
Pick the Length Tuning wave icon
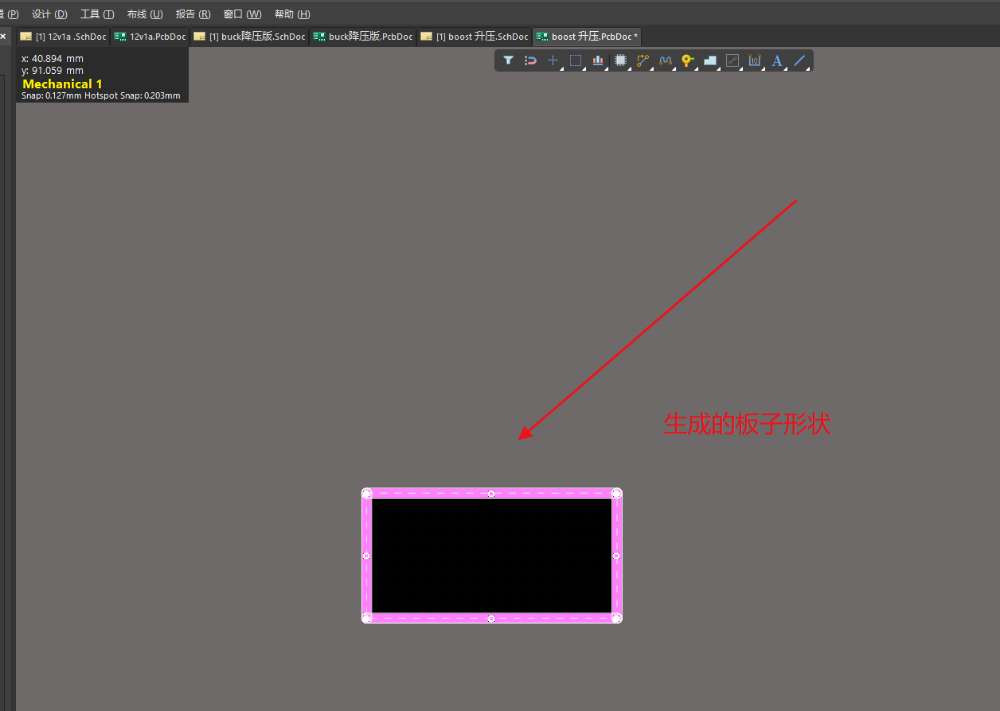click(x=665, y=61)
